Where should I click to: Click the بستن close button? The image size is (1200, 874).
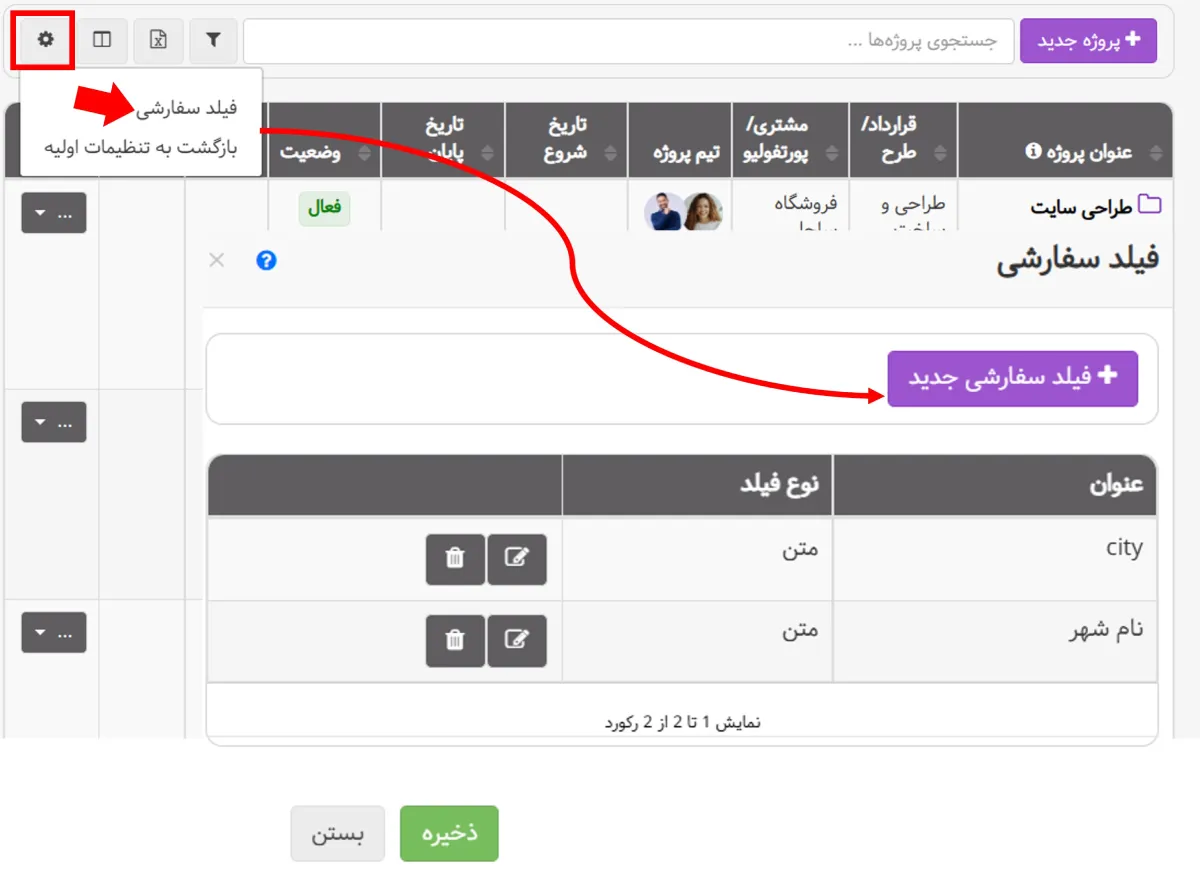click(337, 834)
